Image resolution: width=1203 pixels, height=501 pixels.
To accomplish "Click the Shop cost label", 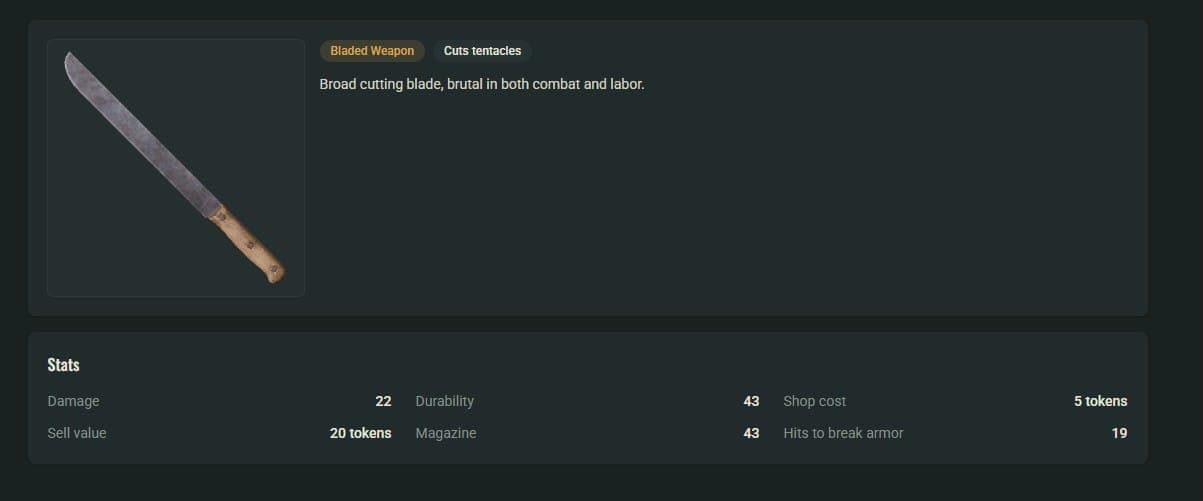I will (x=814, y=401).
